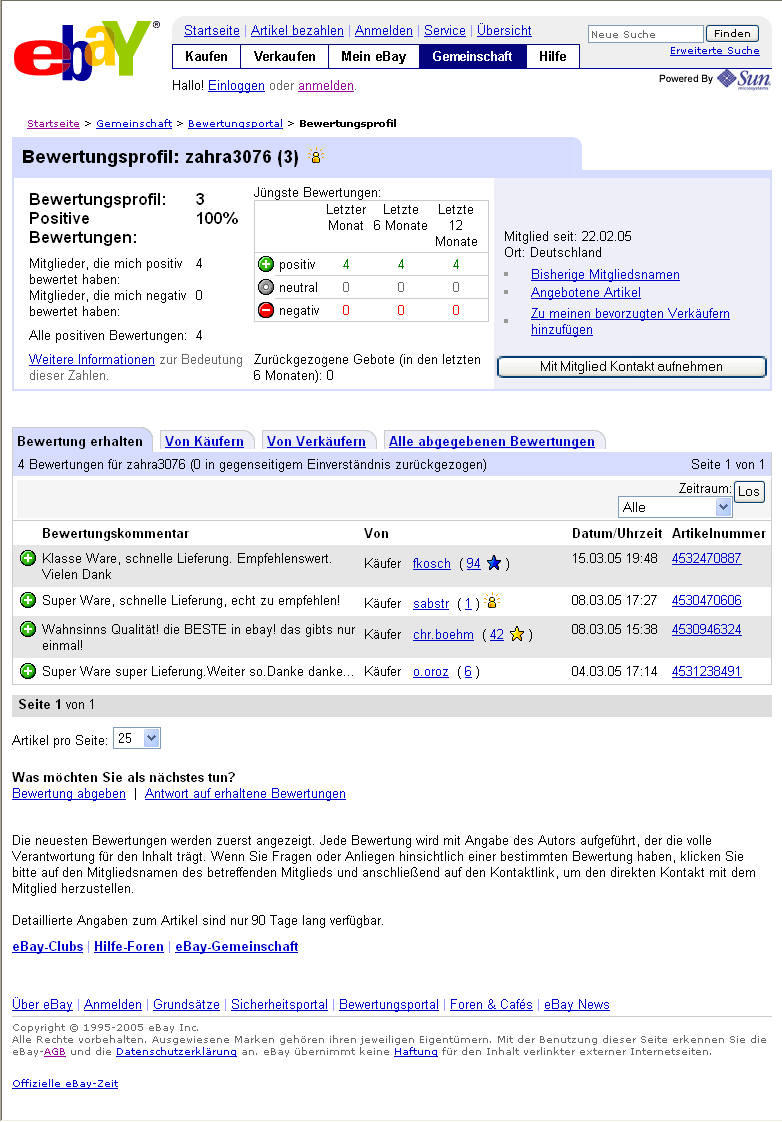782x1122 pixels.
Task: Click the green plus icon on the 'Klasse Ware' feedback
Action: pyautogui.click(x=28, y=558)
